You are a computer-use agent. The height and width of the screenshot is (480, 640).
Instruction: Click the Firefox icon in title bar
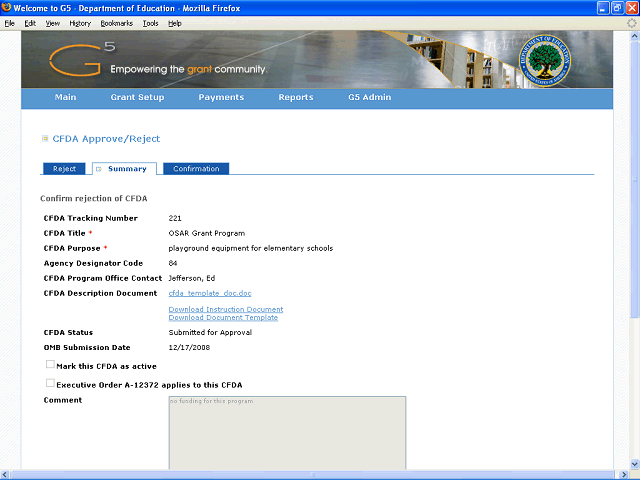coord(7,7)
